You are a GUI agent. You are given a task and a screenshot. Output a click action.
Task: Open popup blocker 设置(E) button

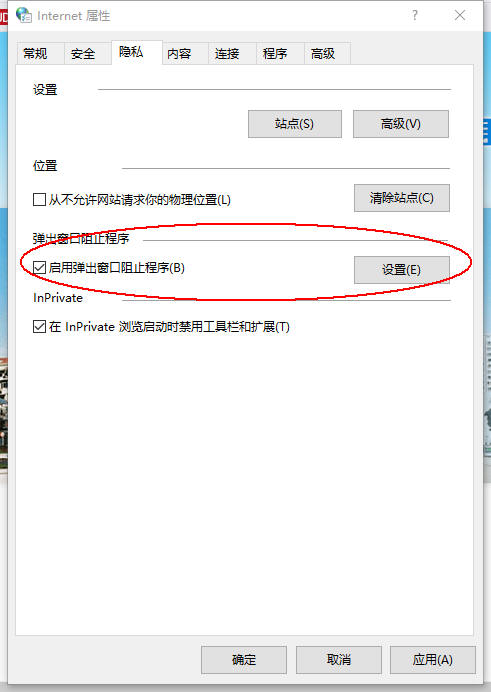(402, 270)
